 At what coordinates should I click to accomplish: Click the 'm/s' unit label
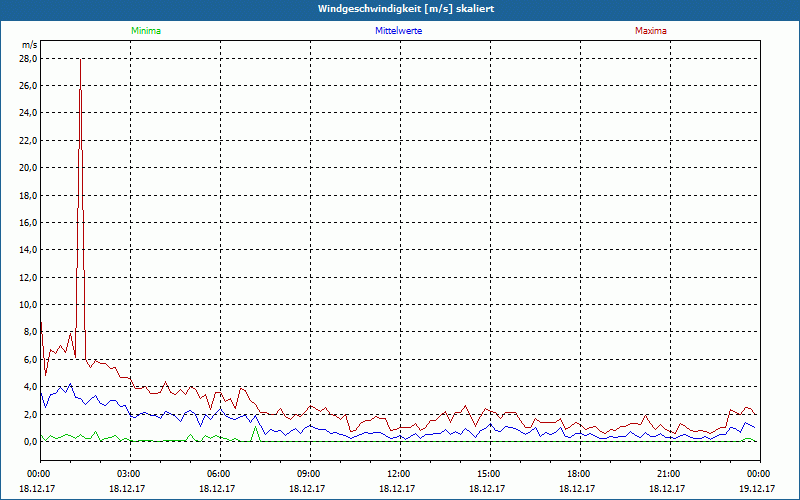click(x=30, y=45)
